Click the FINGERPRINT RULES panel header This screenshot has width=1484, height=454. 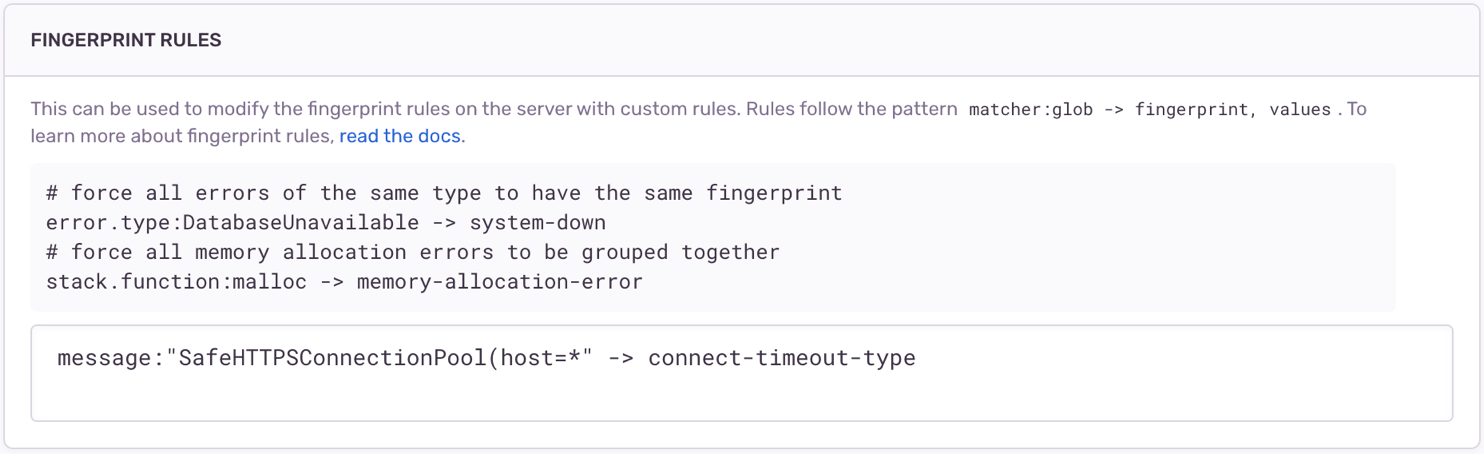coord(126,40)
